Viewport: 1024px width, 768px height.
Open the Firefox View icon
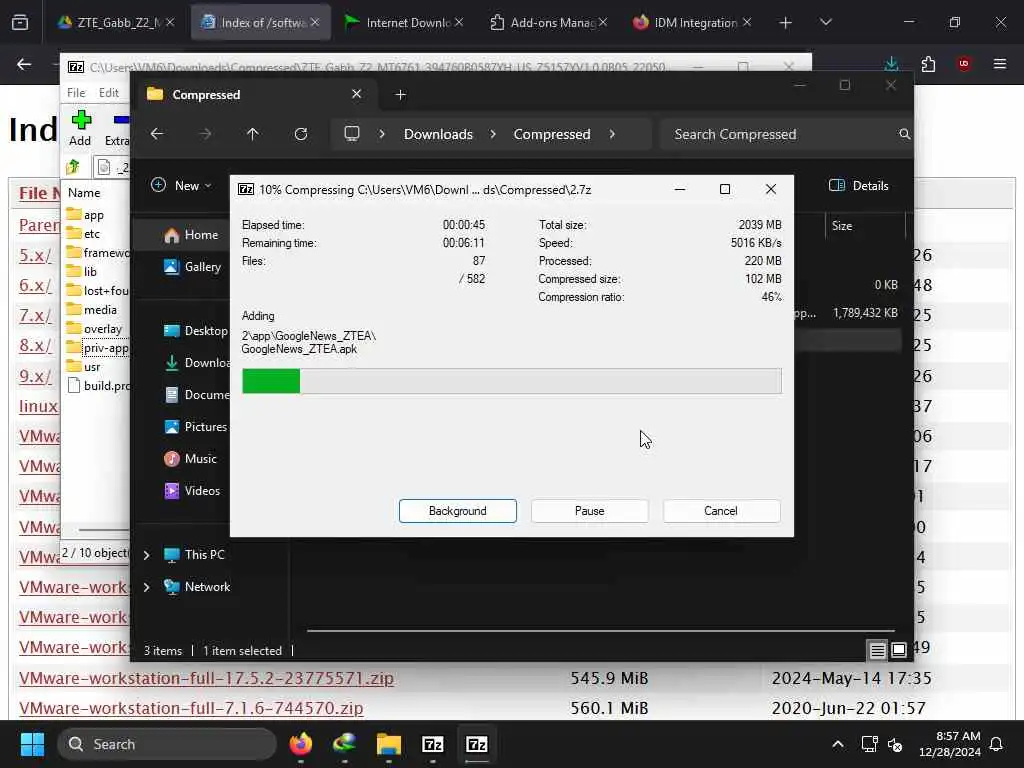click(x=20, y=22)
